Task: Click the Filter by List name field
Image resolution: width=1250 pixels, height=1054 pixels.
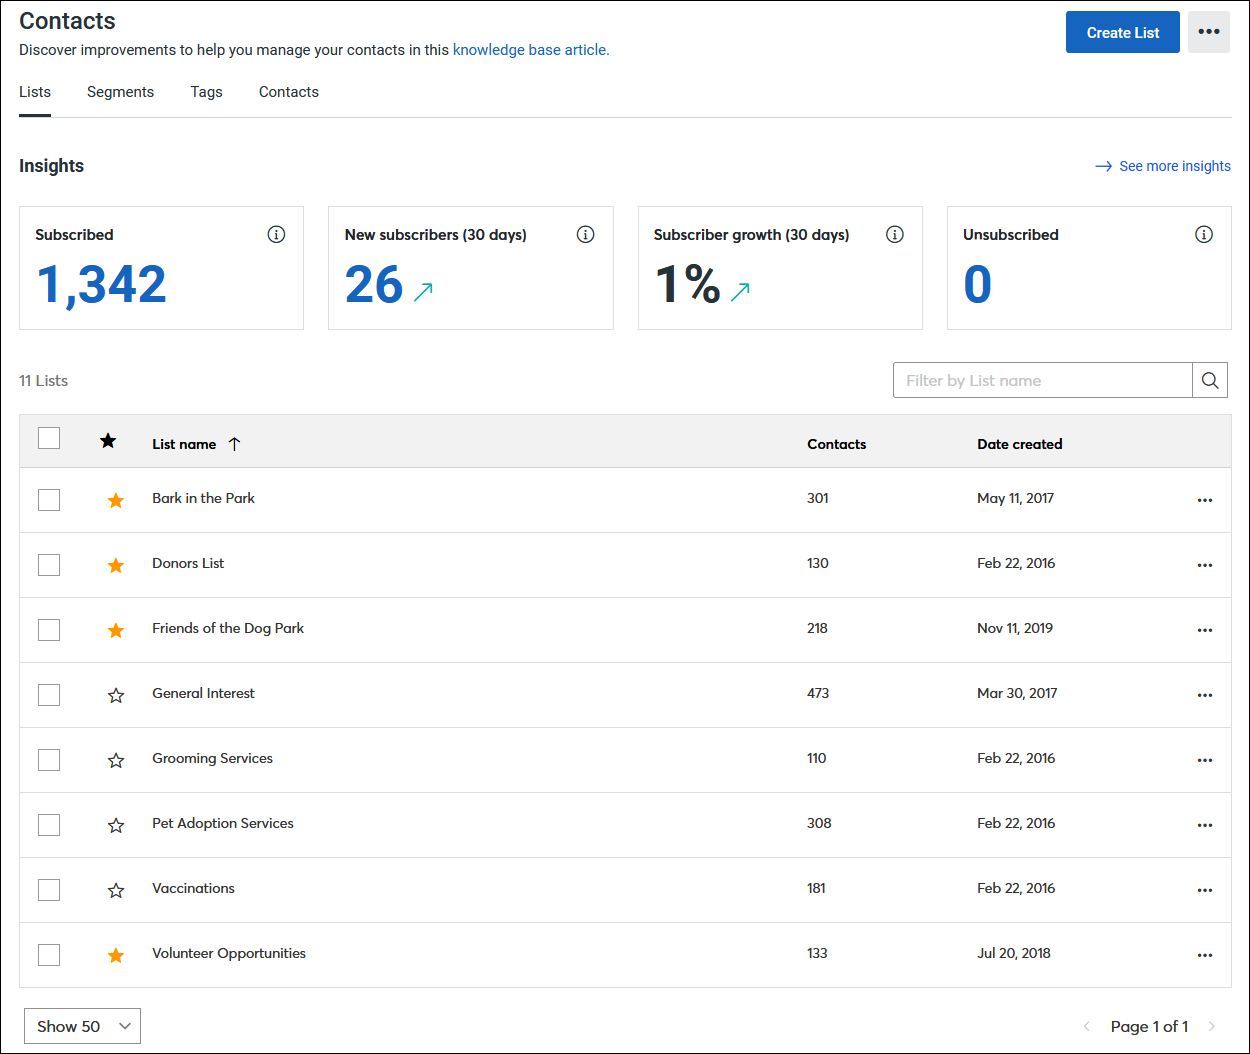Action: (x=1043, y=380)
